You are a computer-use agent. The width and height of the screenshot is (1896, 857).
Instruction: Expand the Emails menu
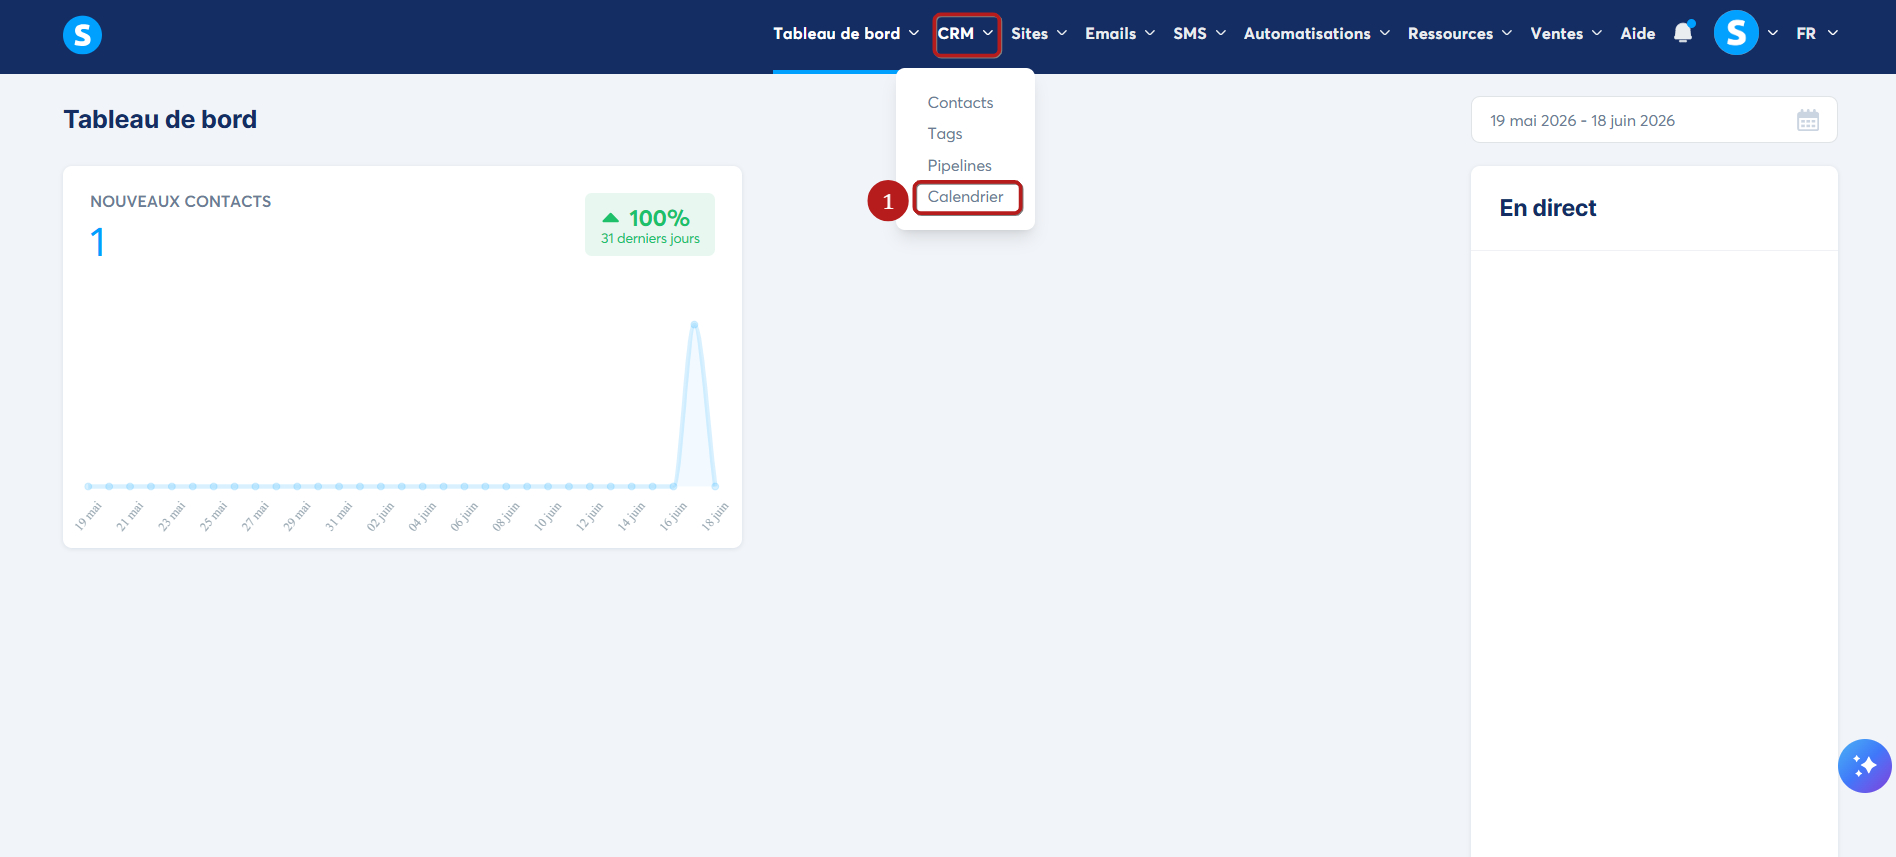pos(1120,33)
